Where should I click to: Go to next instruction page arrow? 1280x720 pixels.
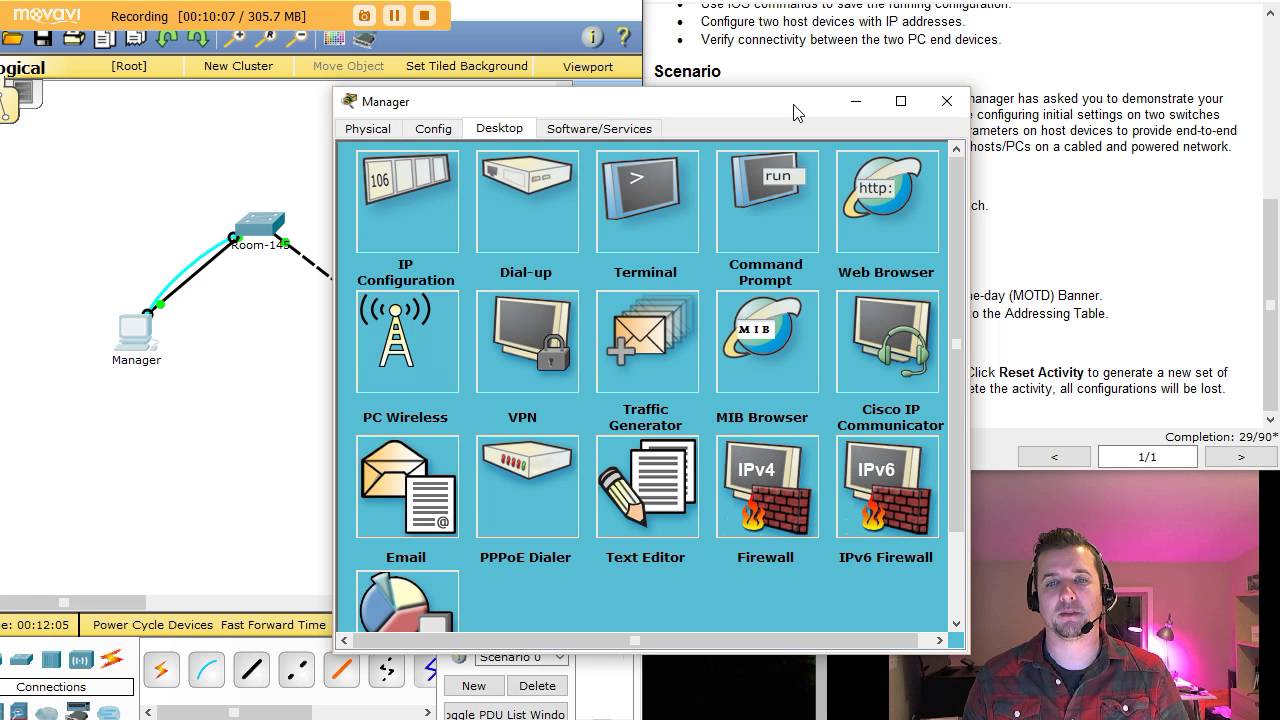click(x=1241, y=457)
